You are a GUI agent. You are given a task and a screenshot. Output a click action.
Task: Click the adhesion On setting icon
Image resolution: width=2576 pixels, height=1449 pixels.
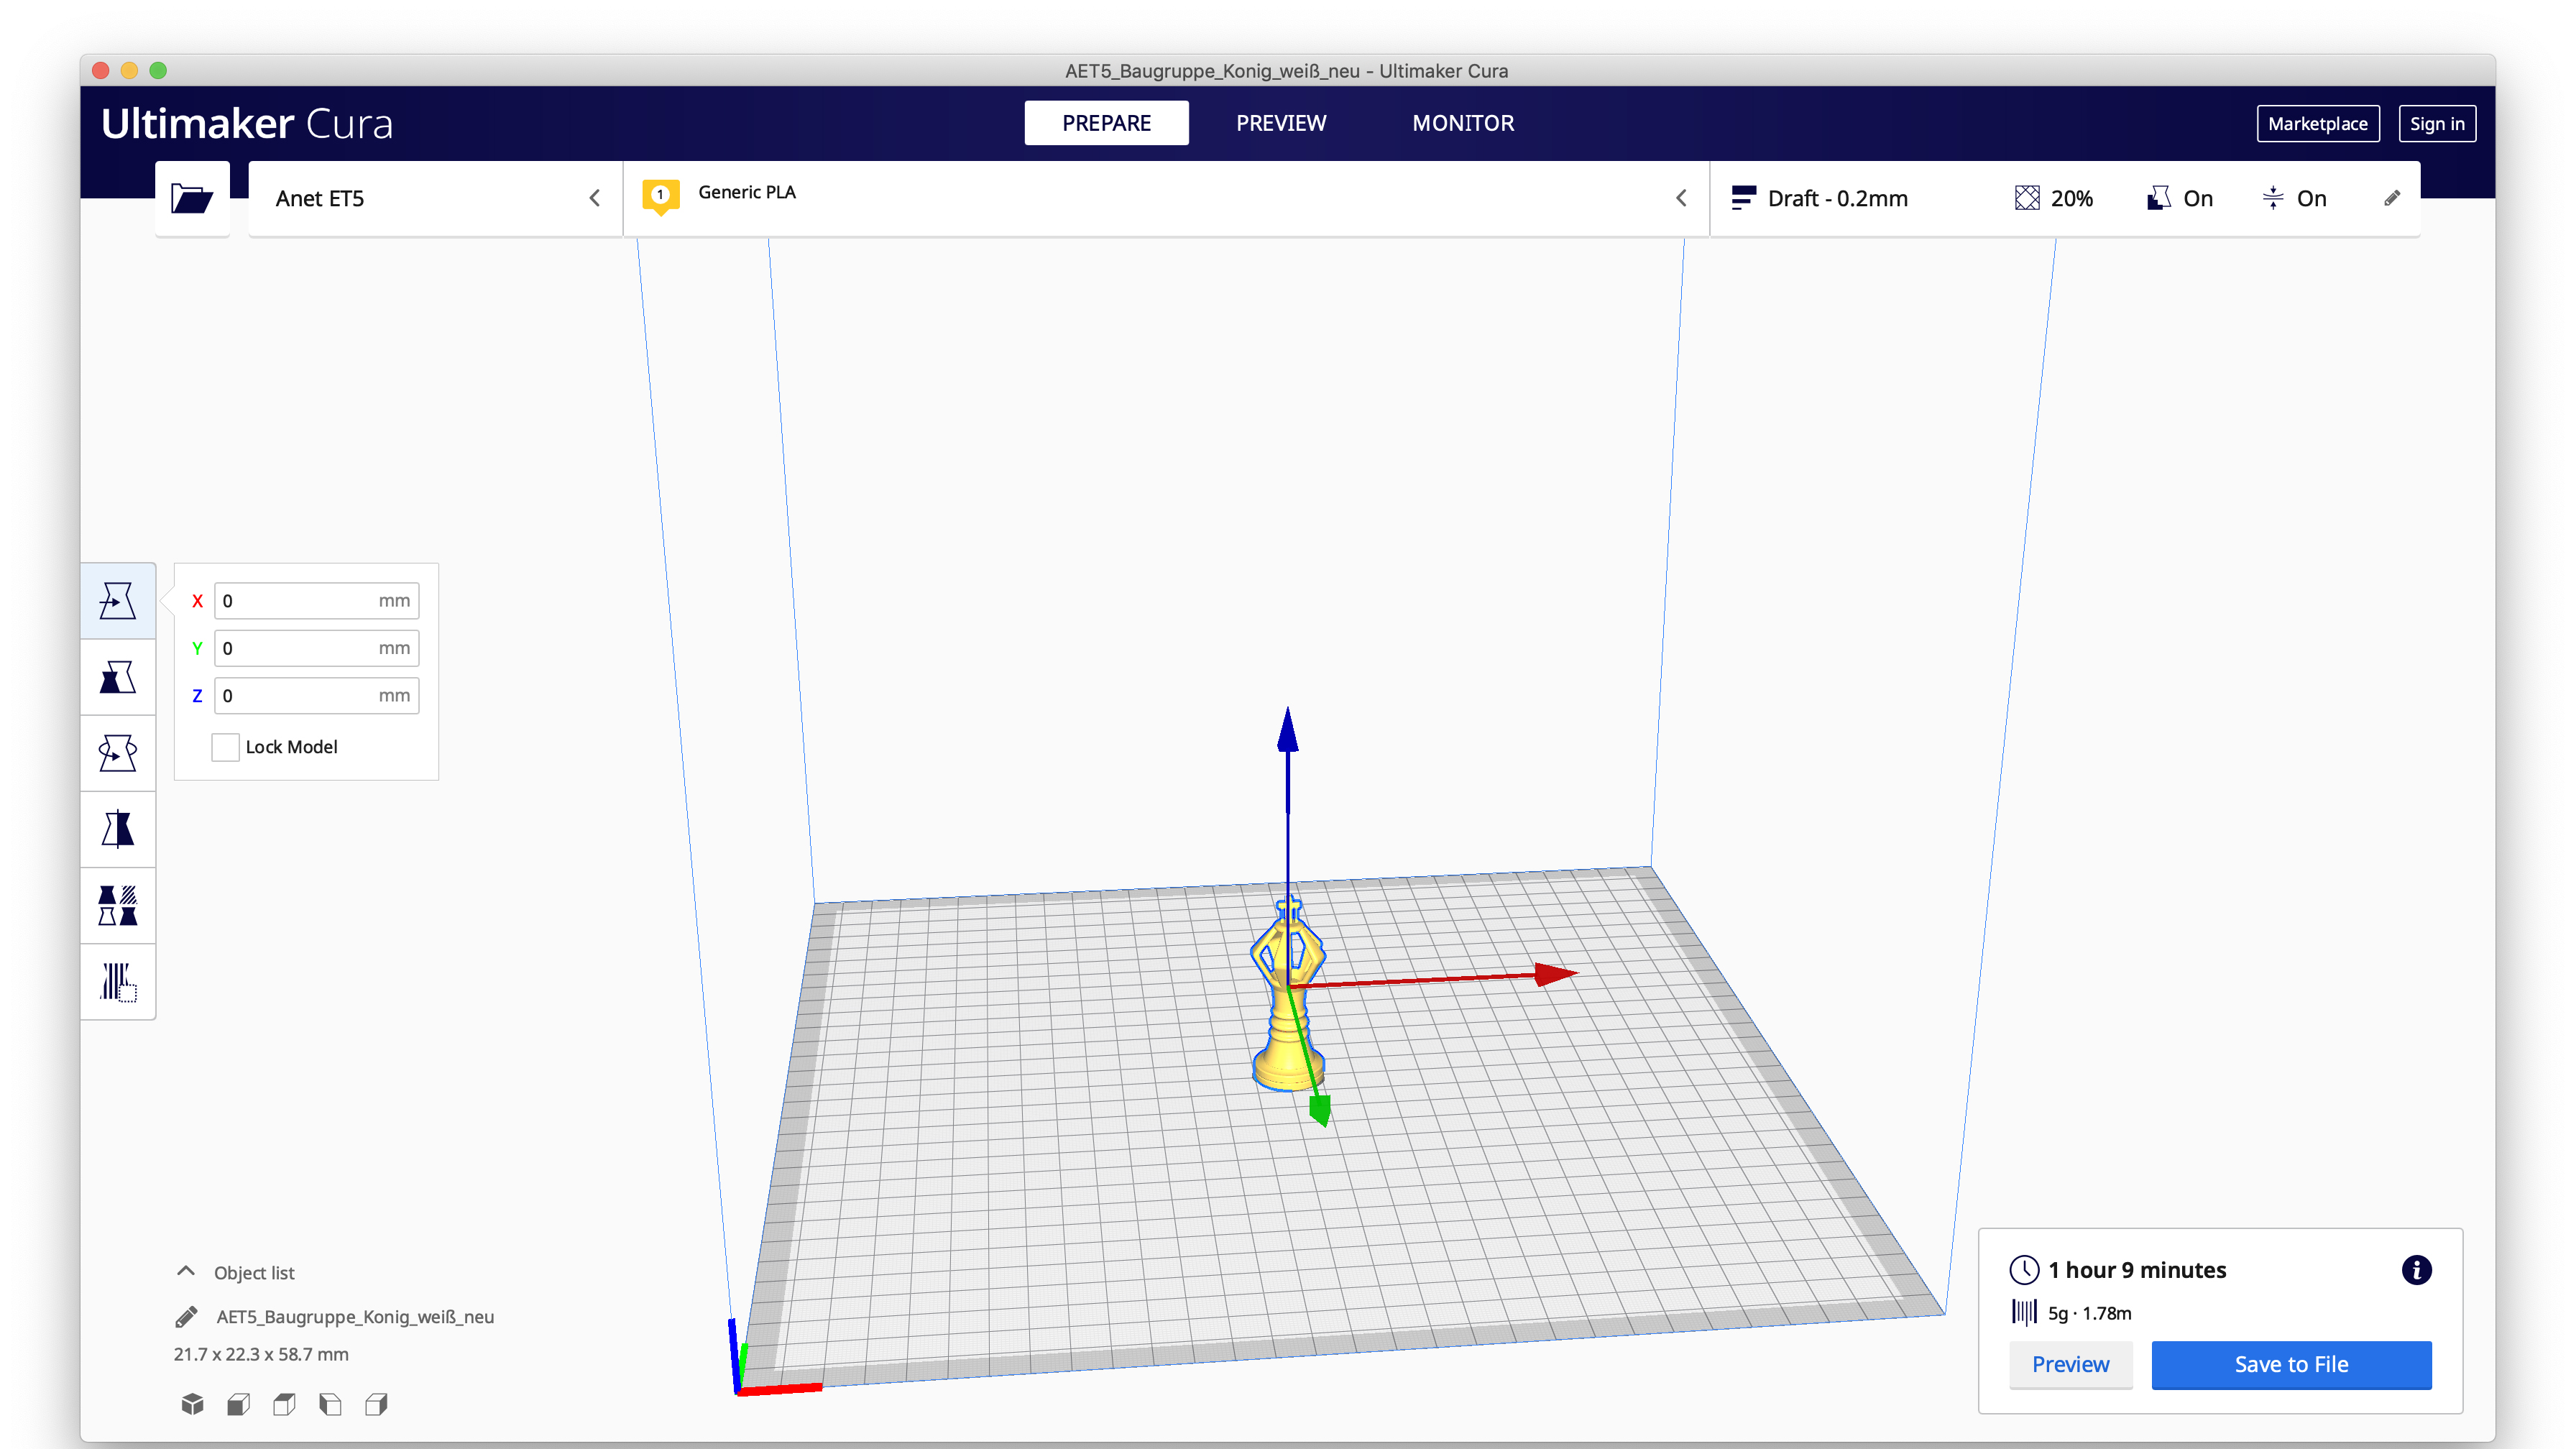click(2272, 198)
